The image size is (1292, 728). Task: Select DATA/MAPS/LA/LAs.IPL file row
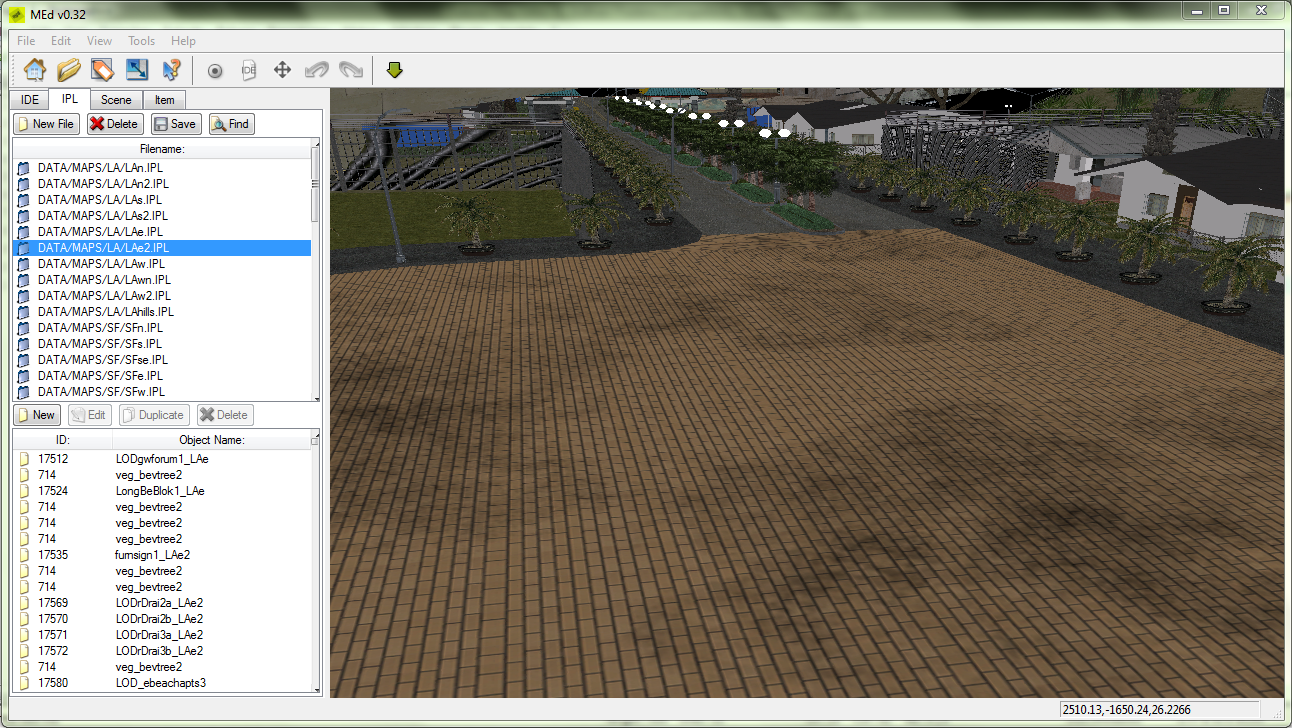[x=162, y=200]
